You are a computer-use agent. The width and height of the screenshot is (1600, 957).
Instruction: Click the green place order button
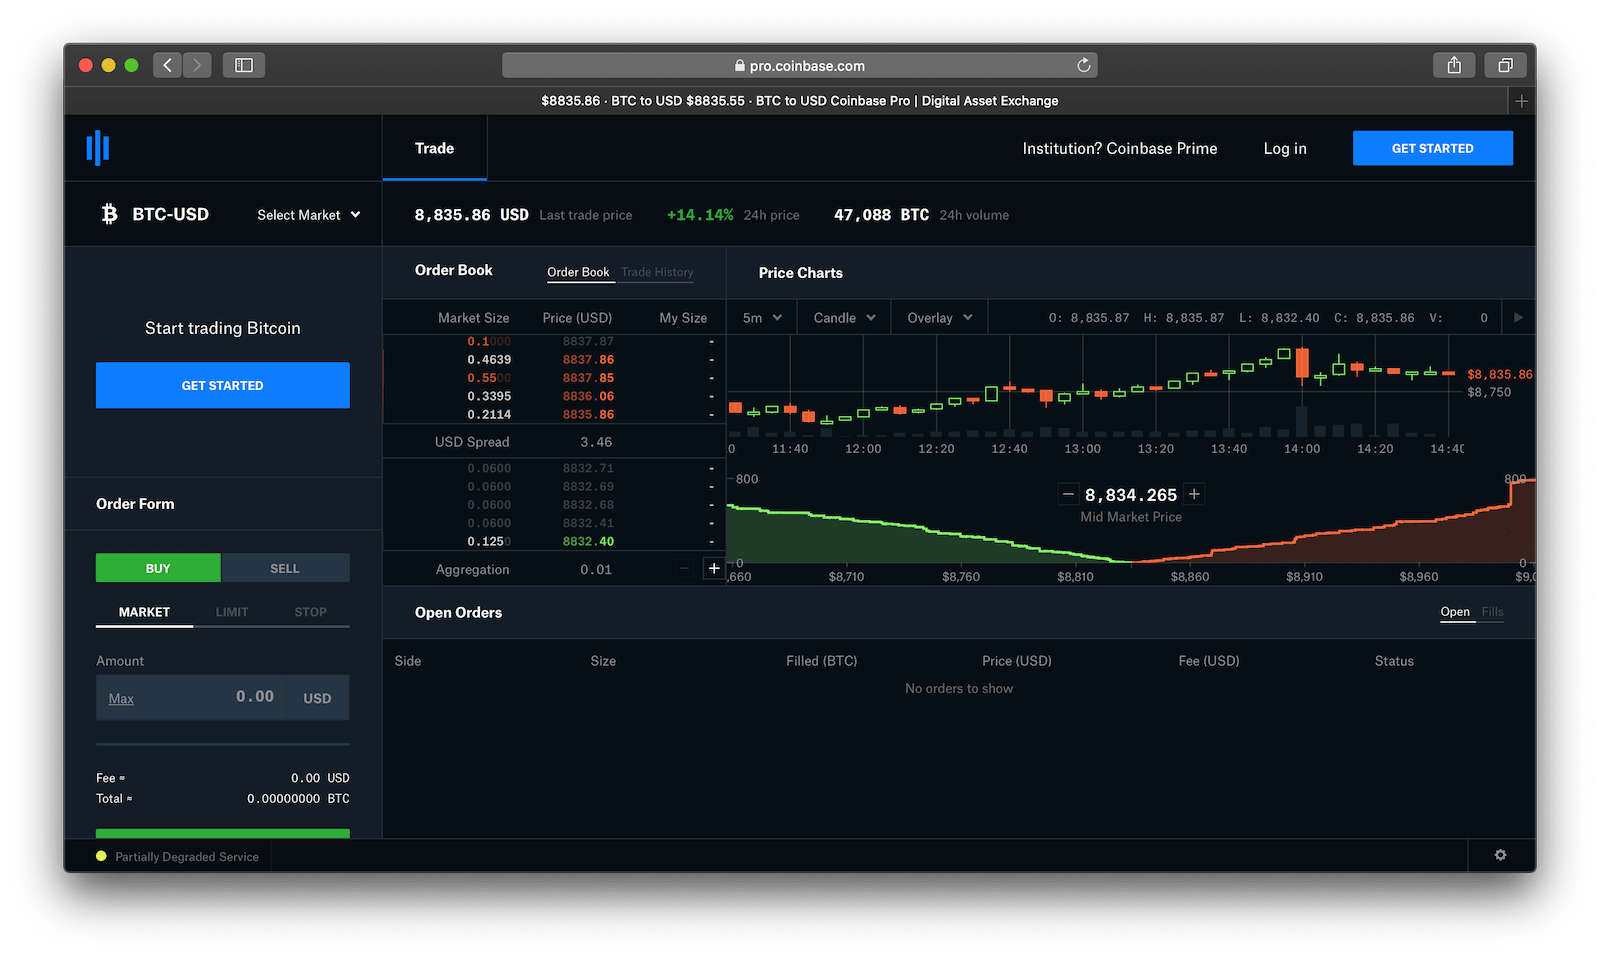pos(223,834)
